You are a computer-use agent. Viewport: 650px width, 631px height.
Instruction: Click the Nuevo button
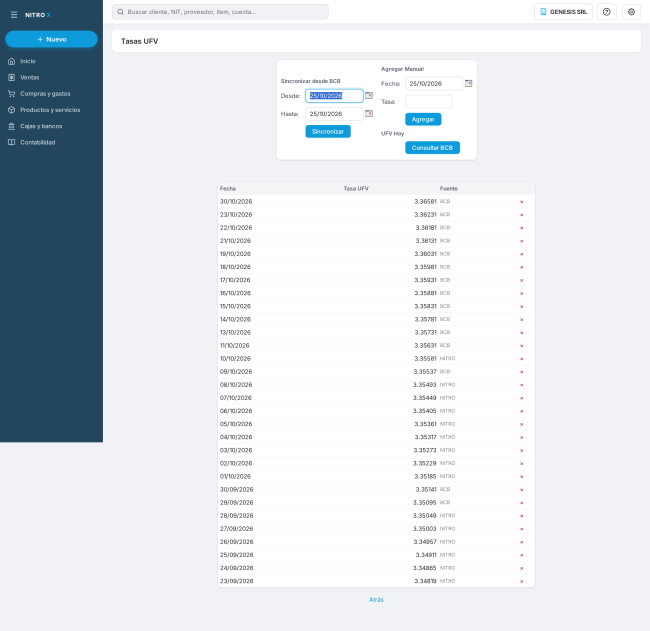coord(51,39)
